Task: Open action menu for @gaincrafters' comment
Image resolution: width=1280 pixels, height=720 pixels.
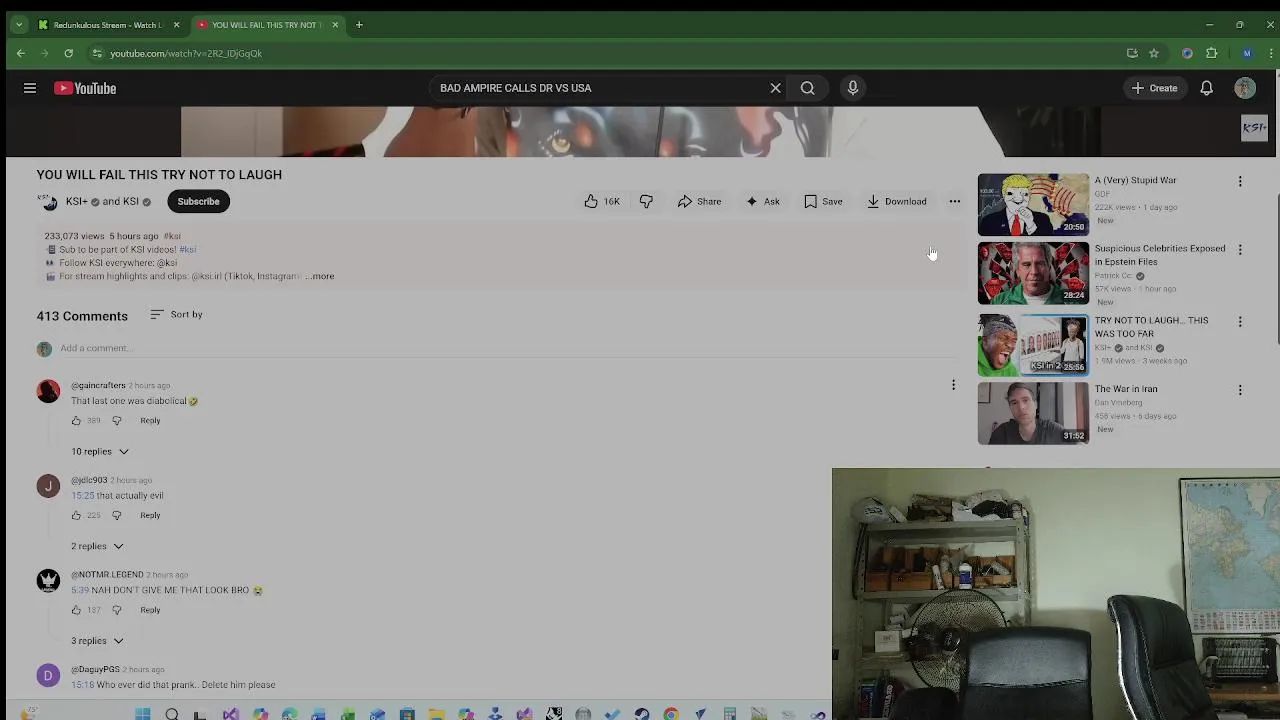Action: click(953, 385)
